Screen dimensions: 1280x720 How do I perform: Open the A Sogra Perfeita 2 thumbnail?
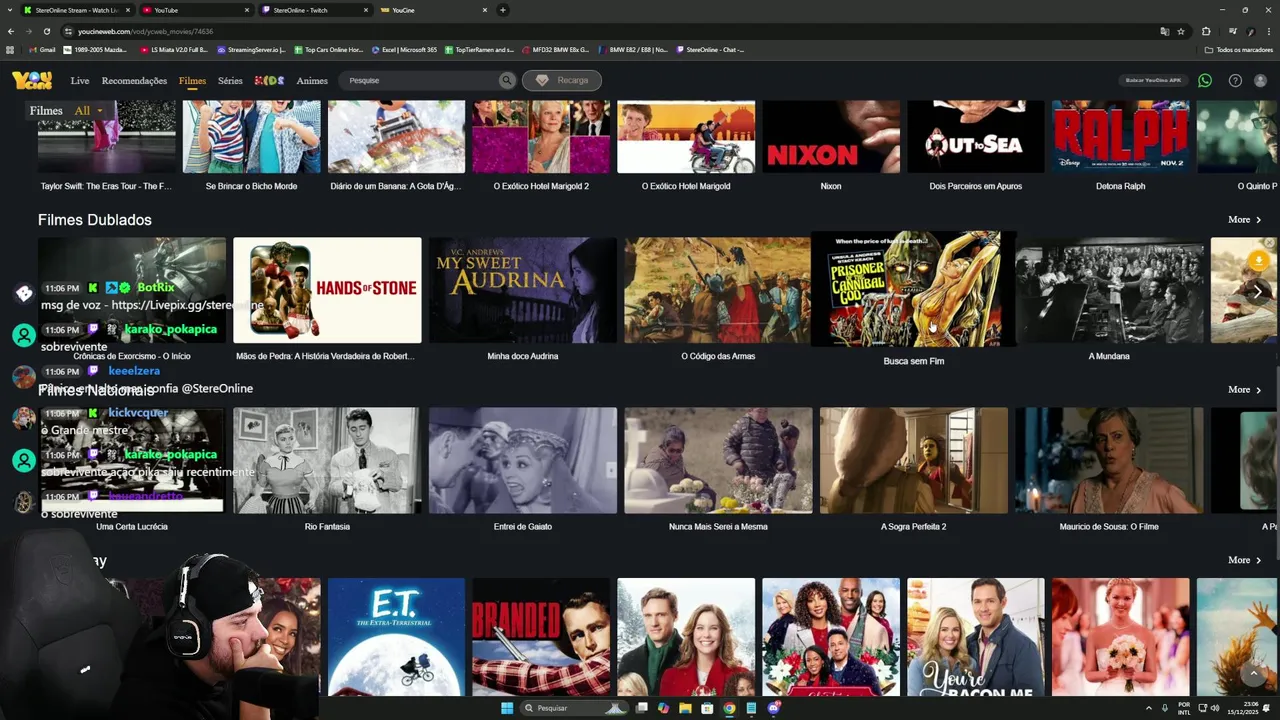point(914,461)
